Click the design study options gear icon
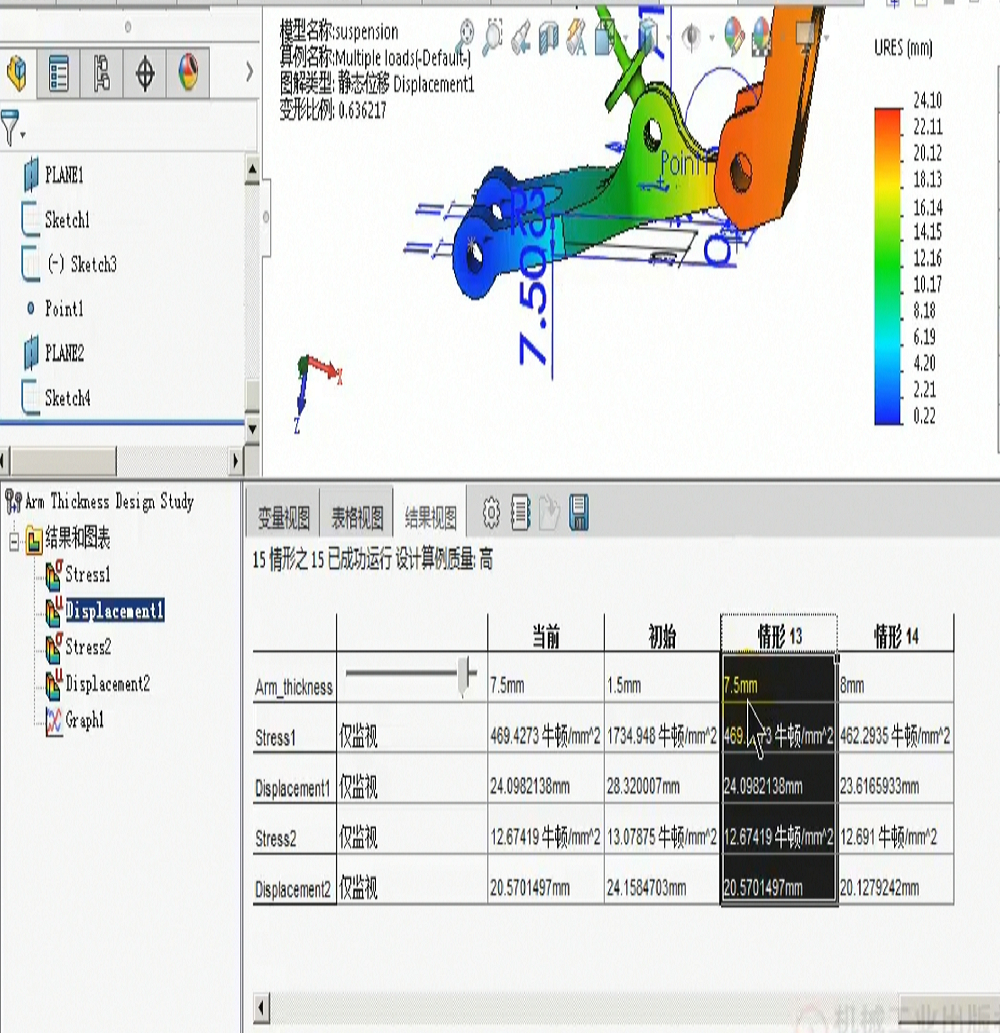Screen dimensions: 1000x1033 491,514
